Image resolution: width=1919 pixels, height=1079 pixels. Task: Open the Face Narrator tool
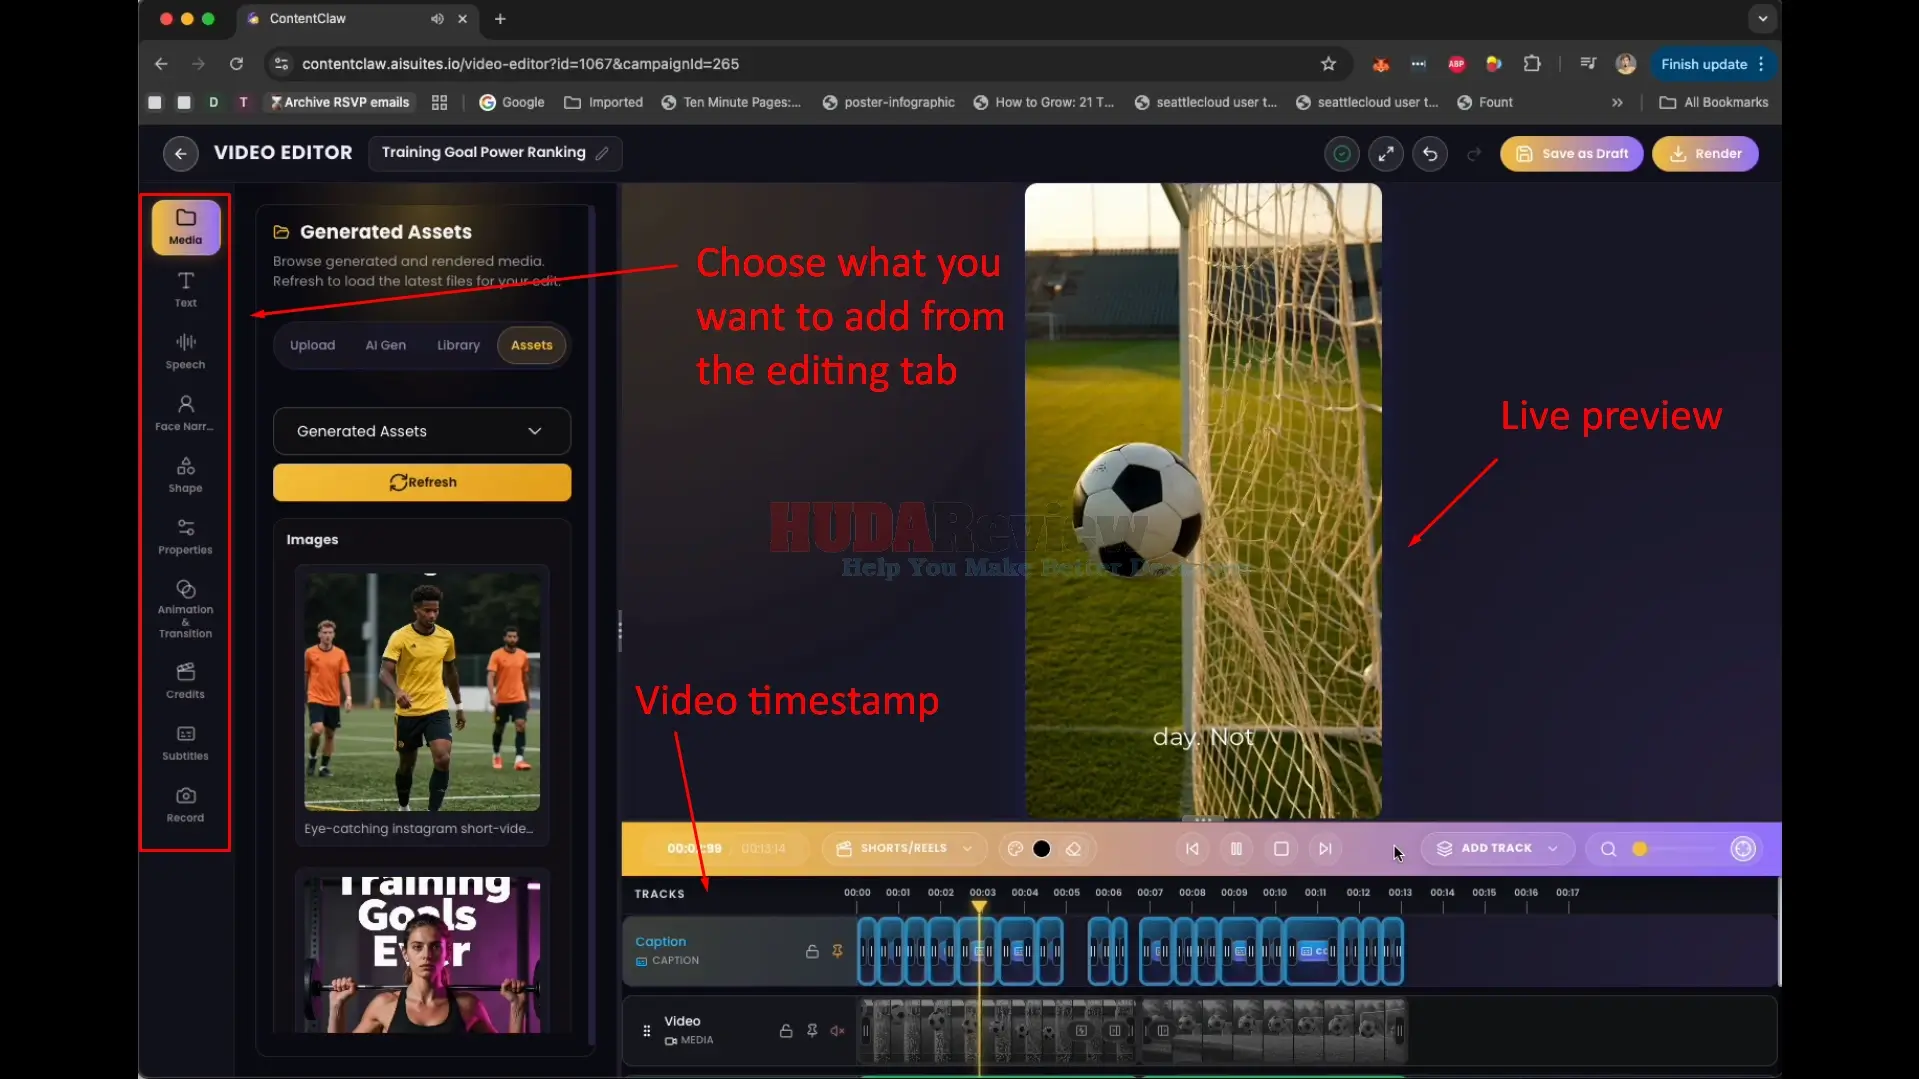click(x=186, y=413)
